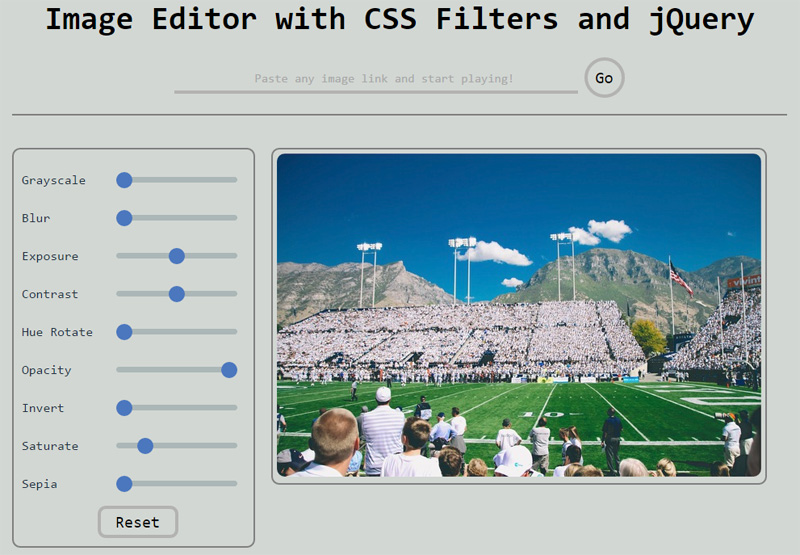This screenshot has height=555, width=800.
Task: Click the page title heading
Action: [x=399, y=19]
